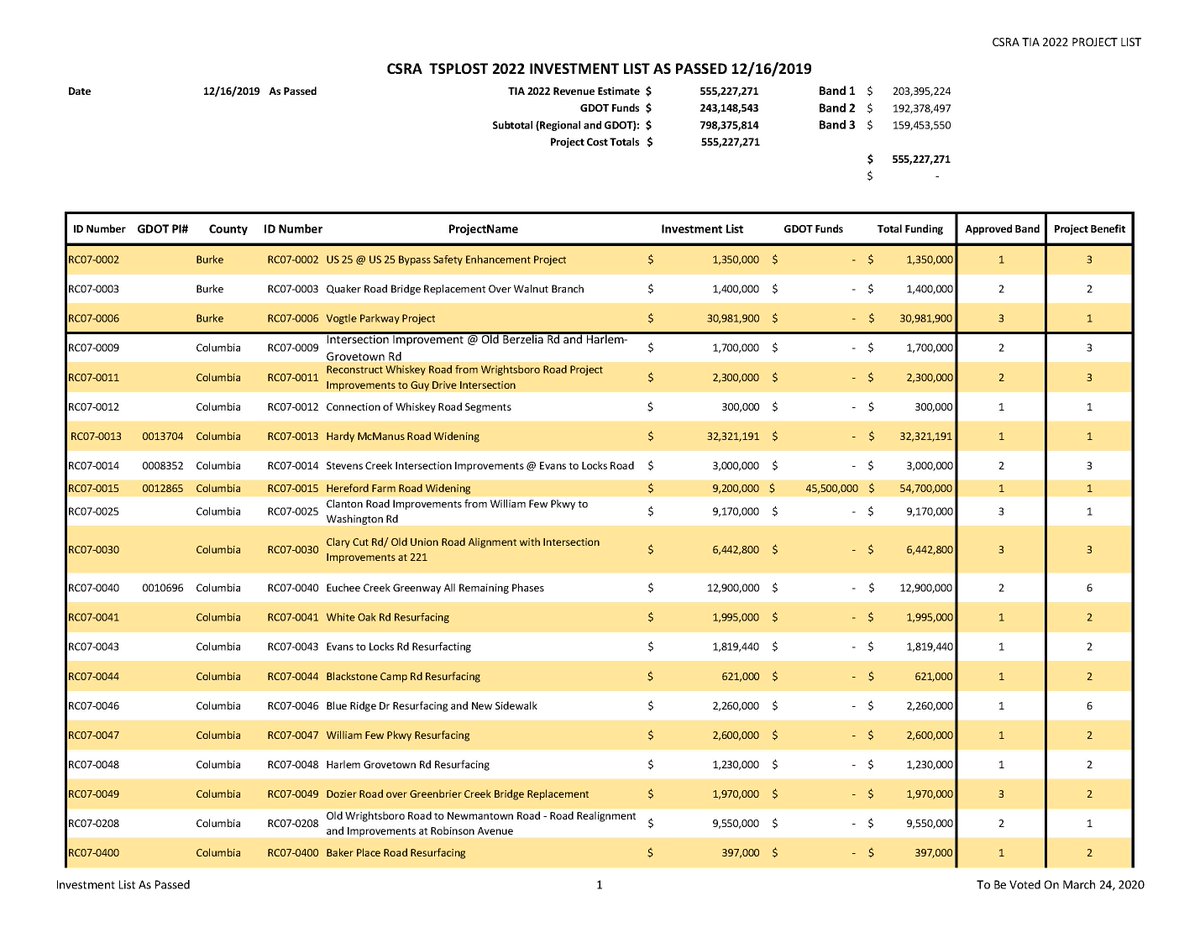Click GDOT PI# 0008352 cell

click(162, 466)
